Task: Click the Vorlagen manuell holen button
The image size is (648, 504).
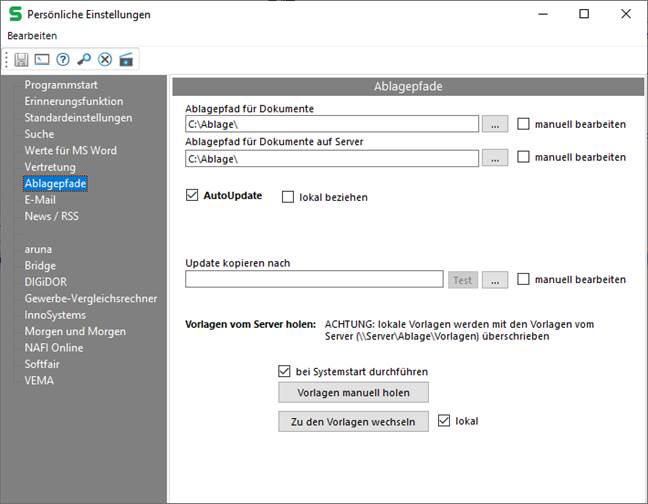Action: click(x=353, y=392)
